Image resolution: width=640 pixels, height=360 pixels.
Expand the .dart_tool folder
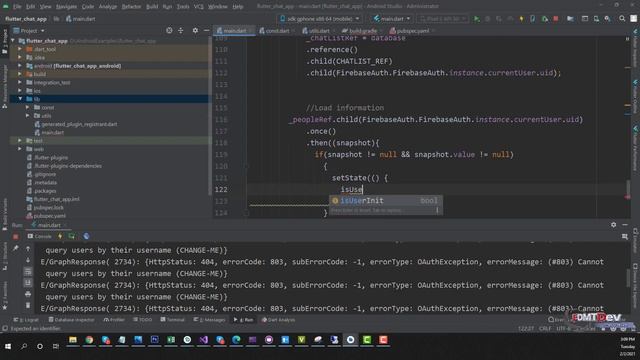pos(20,49)
